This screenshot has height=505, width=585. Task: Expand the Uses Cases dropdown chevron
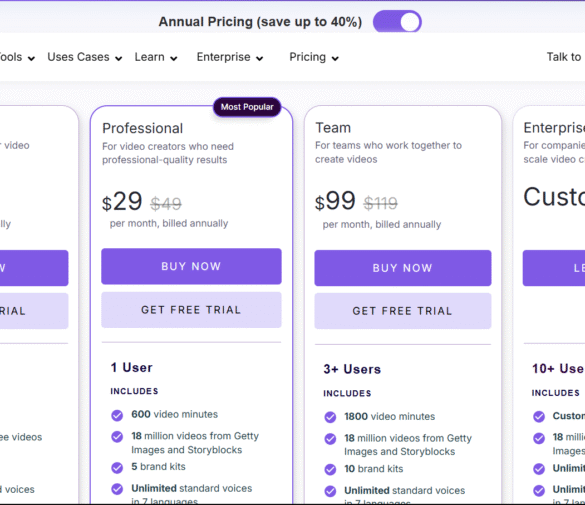119,58
